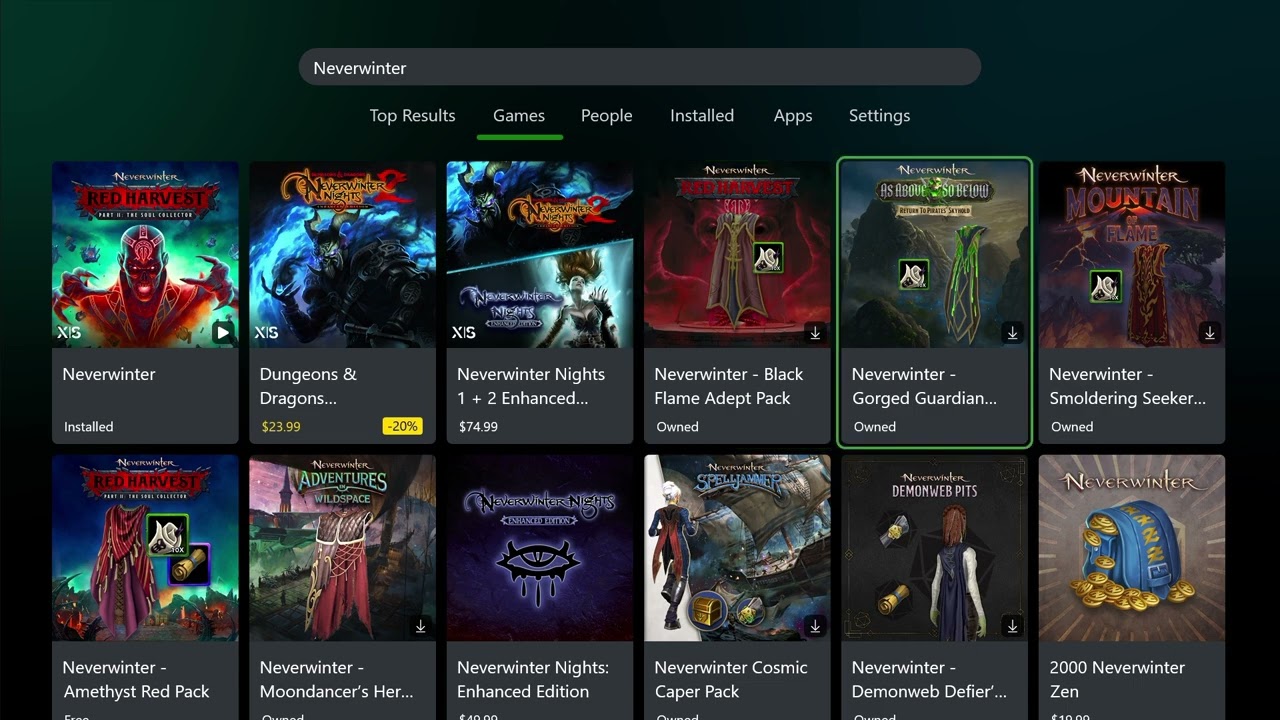Open the People tab
Viewport: 1280px width, 720px height.
[607, 116]
